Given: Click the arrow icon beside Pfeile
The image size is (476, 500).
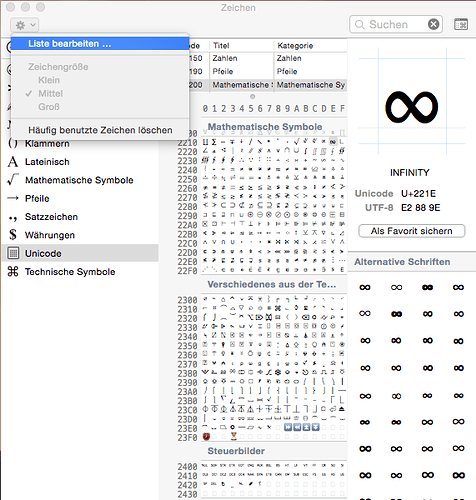Looking at the screenshot, I should (13, 198).
